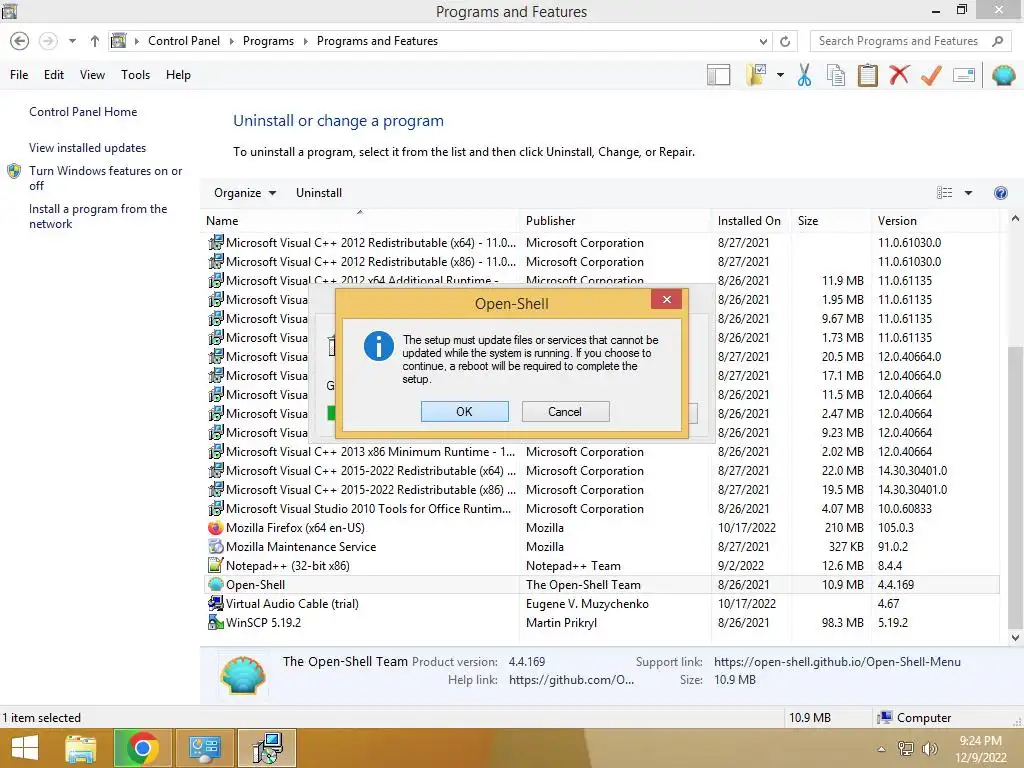This screenshot has width=1024, height=768.
Task: Open the folder options dropdown arrow
Action: [x=780, y=75]
